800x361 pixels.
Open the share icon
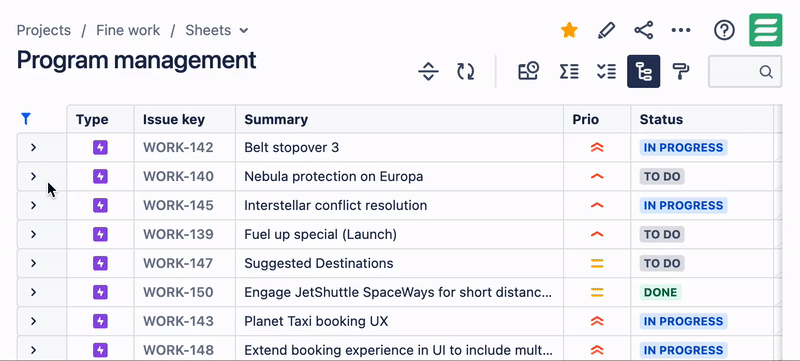644,31
